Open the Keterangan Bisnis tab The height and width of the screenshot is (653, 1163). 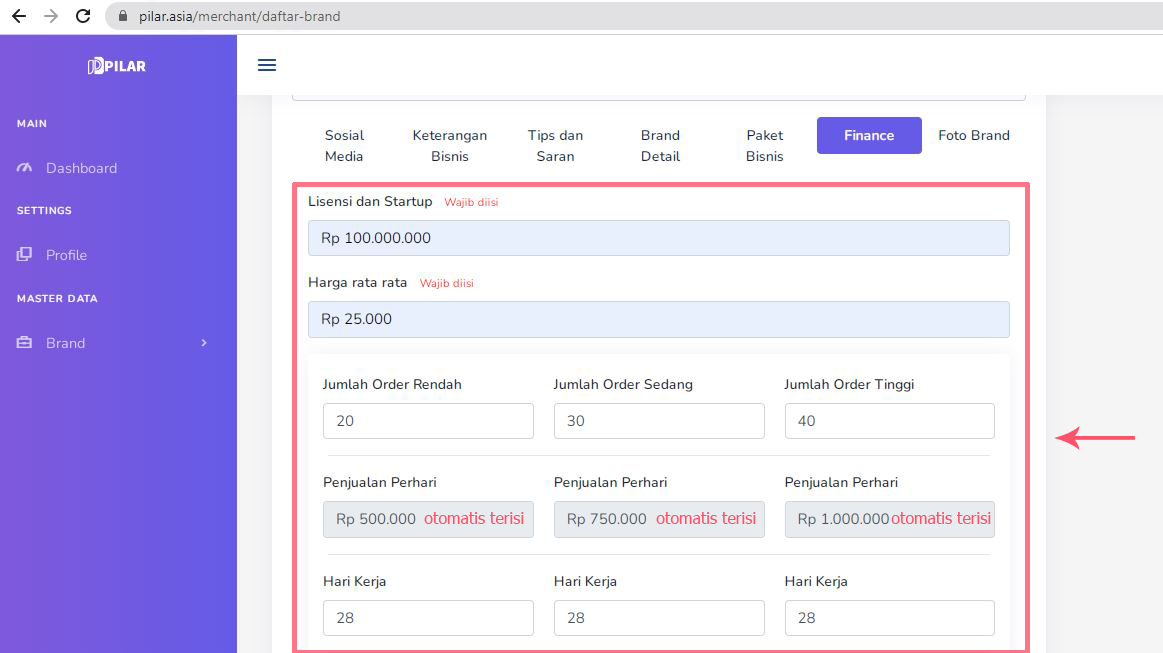click(x=449, y=146)
